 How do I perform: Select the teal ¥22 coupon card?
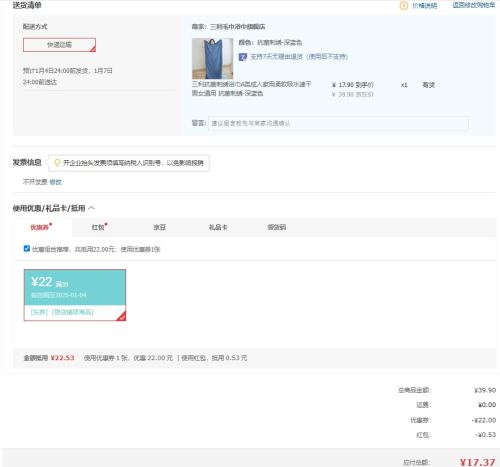[x=75, y=295]
